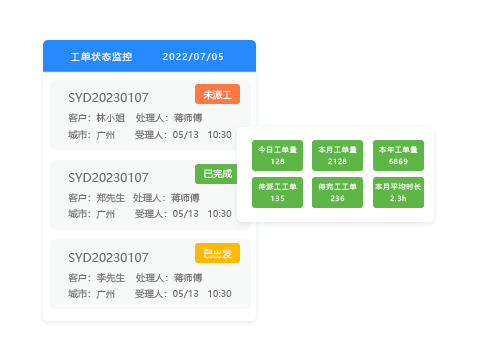480x360 pixels.
Task: Click the yellow 已出发 status badge
Action: point(217,253)
